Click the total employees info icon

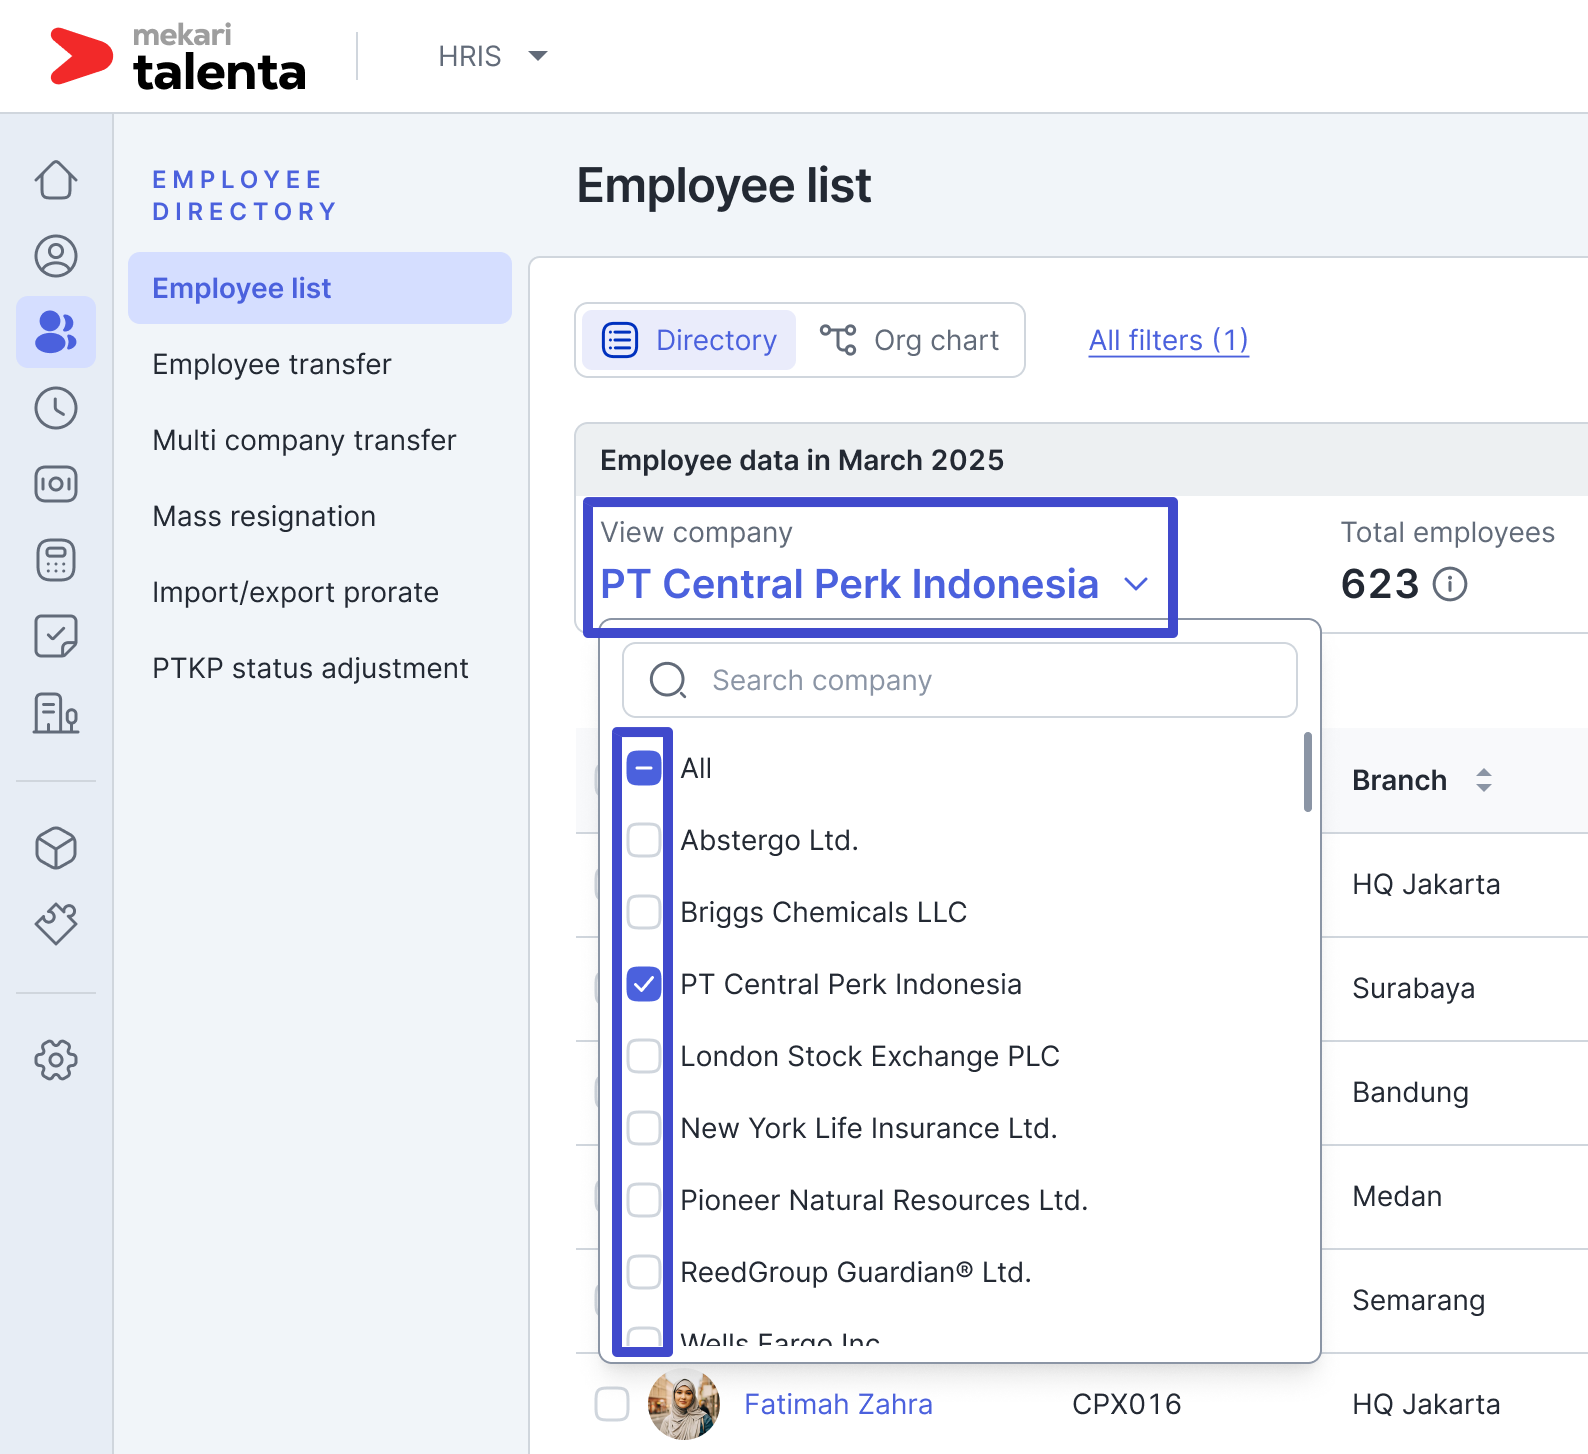tap(1450, 584)
